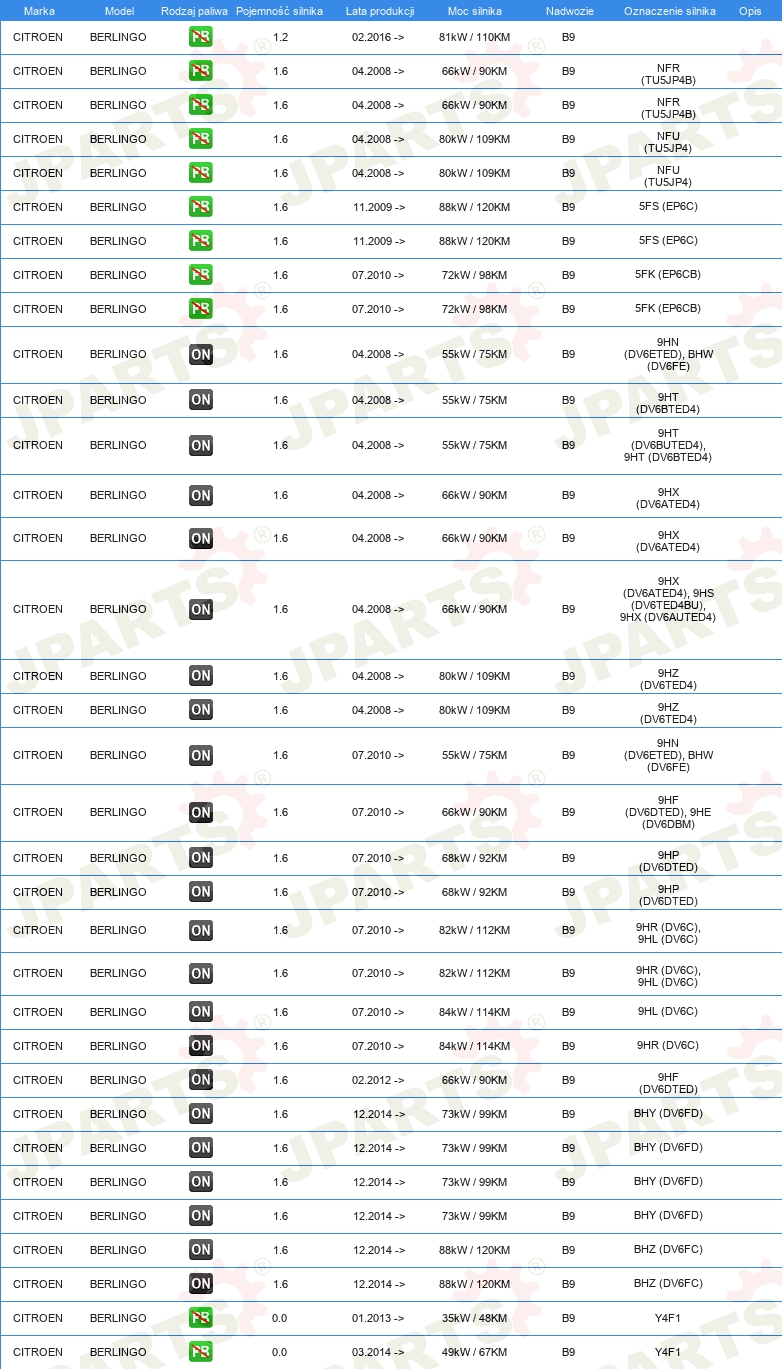Screen dimensions: 782x1369
Task: Select the production date cell 02.2012 ->
Action: click(378, 1080)
